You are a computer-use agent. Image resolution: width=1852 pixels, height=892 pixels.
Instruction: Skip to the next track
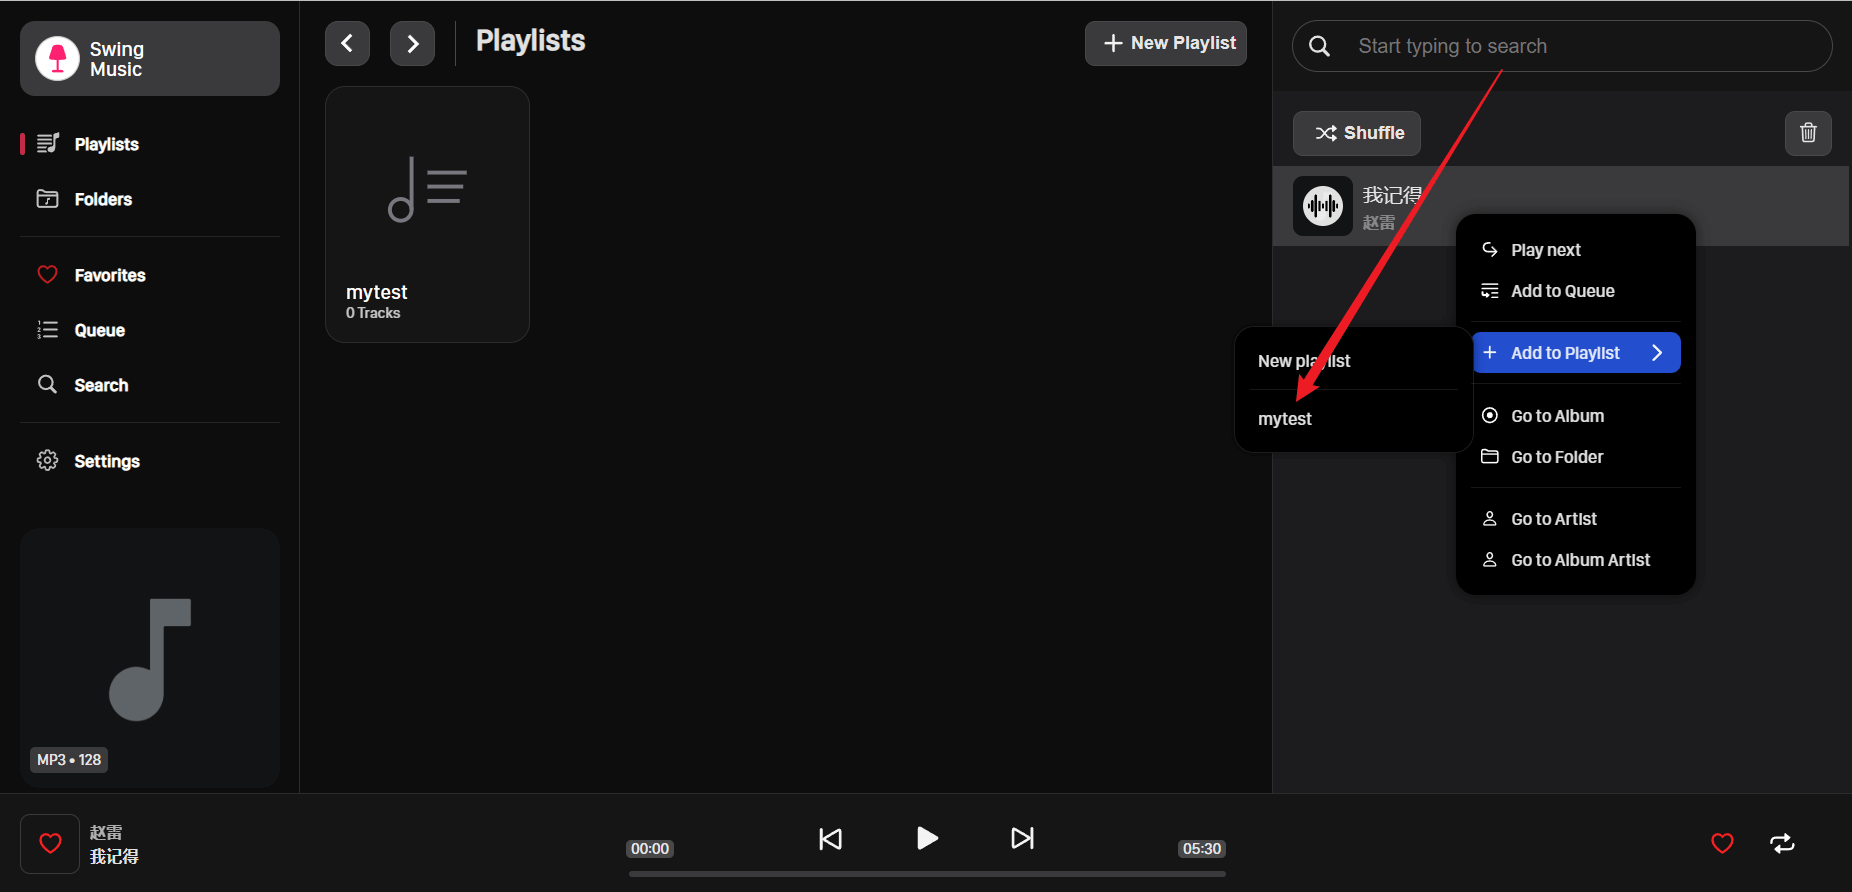pos(1022,838)
